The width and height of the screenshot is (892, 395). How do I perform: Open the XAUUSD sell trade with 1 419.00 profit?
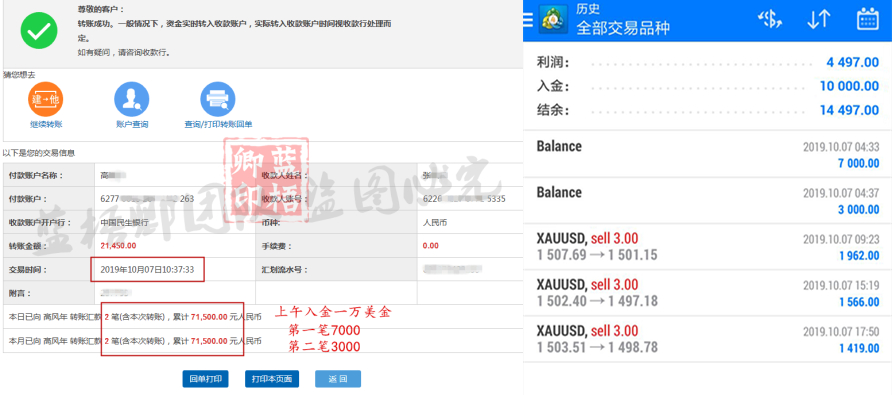coord(708,339)
